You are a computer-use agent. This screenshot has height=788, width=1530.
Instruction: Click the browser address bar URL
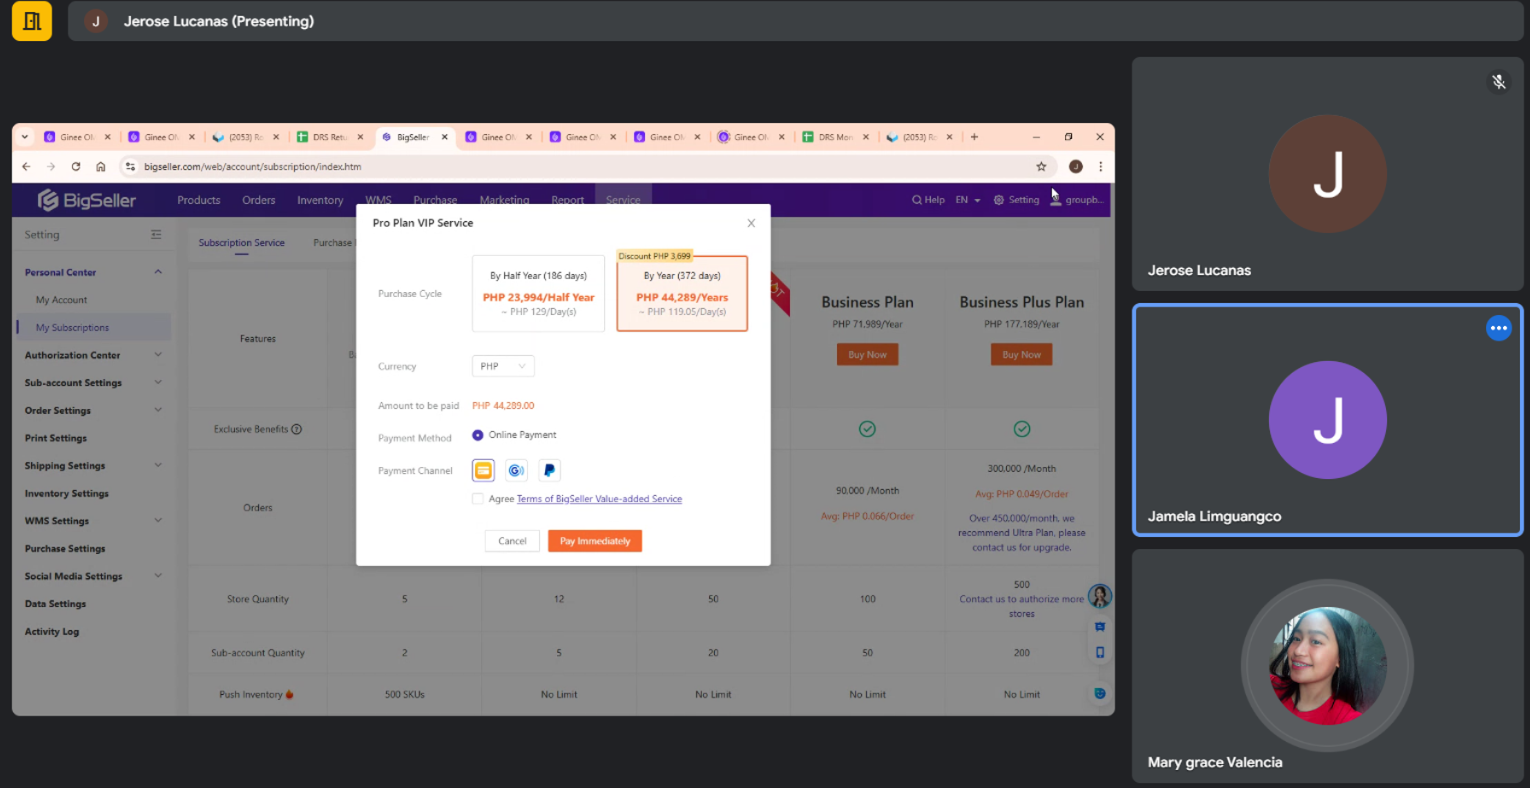(x=252, y=167)
